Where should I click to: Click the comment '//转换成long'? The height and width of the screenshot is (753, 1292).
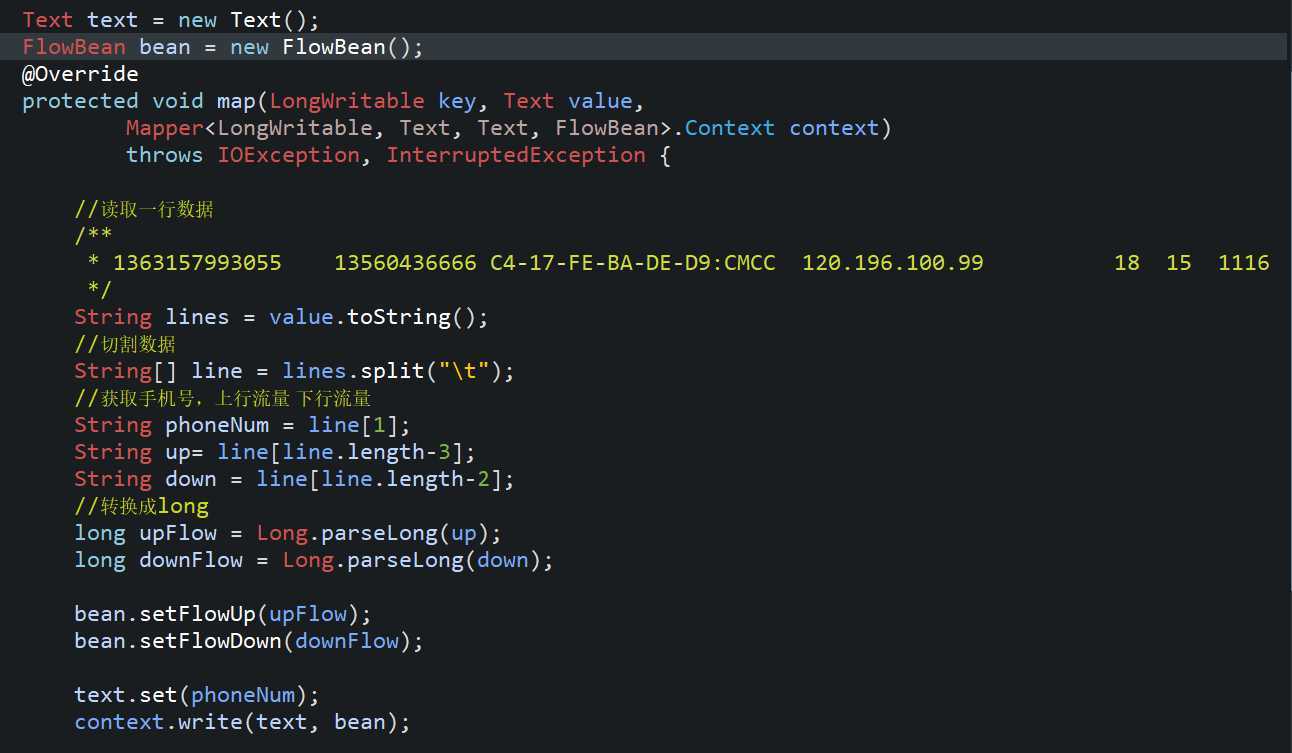[142, 506]
